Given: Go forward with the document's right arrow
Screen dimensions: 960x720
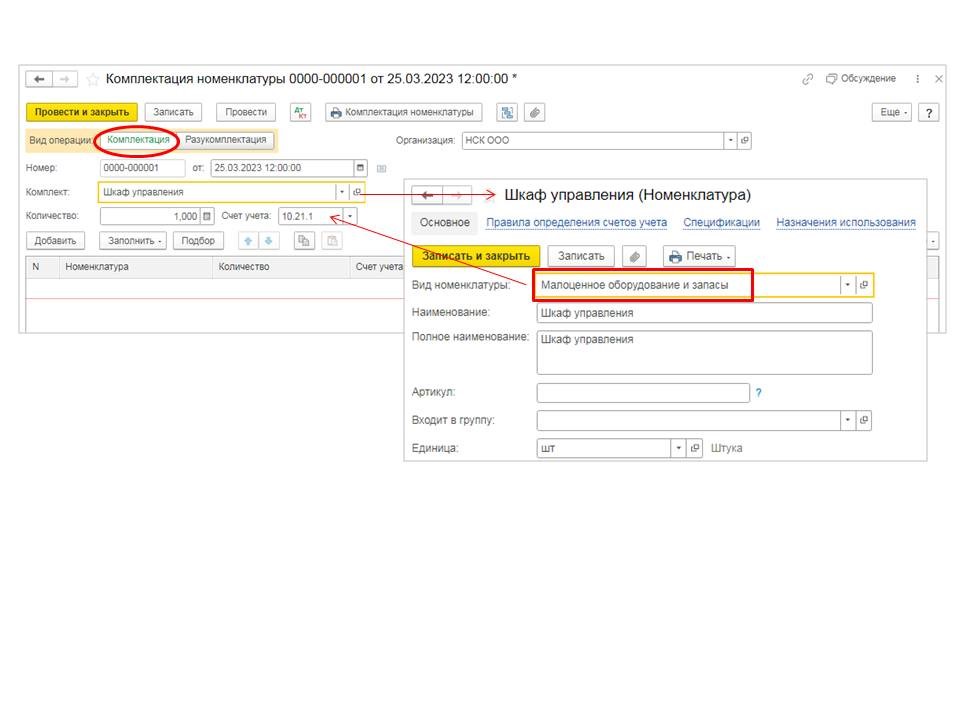Looking at the screenshot, I should 65,79.
